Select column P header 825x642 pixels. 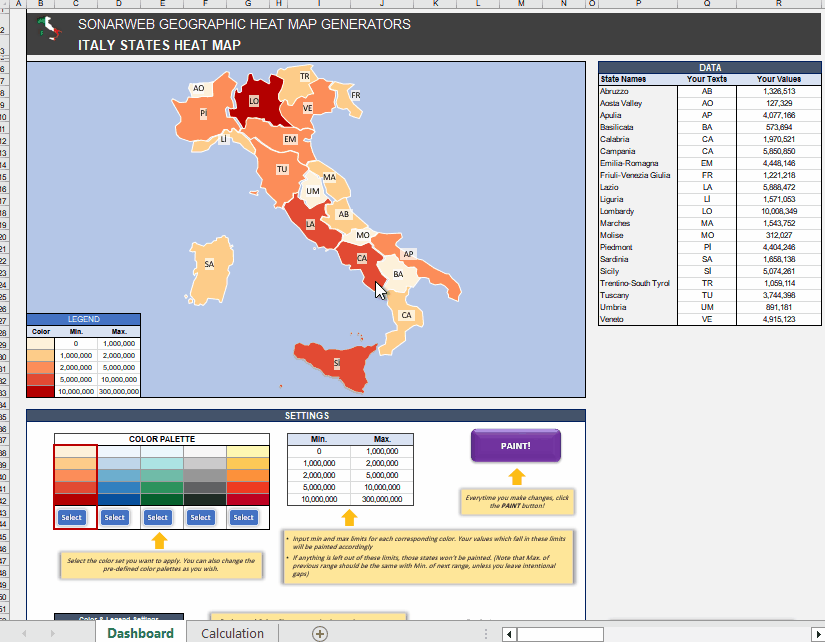[638, 4]
